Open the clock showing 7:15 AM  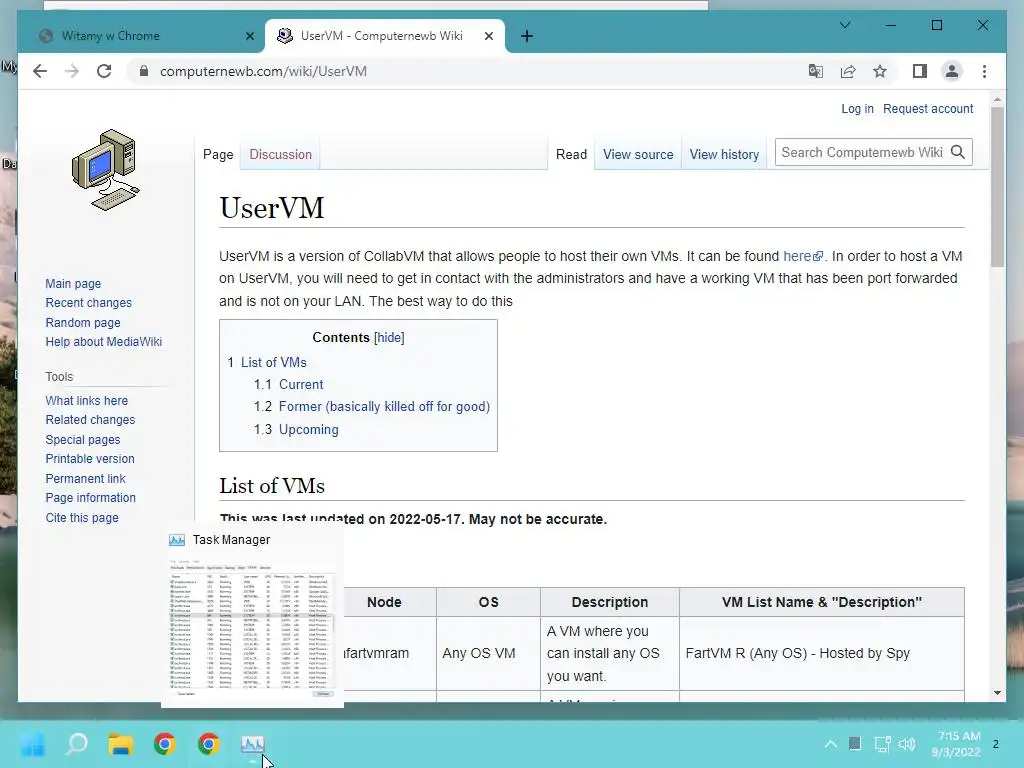click(956, 744)
